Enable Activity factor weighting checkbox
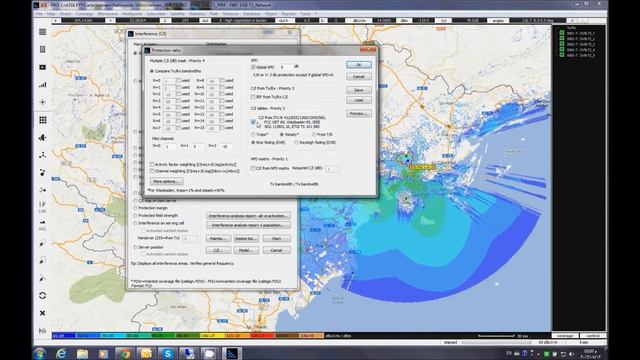Screen dimensions: 640x360 pyautogui.click(x=152, y=164)
